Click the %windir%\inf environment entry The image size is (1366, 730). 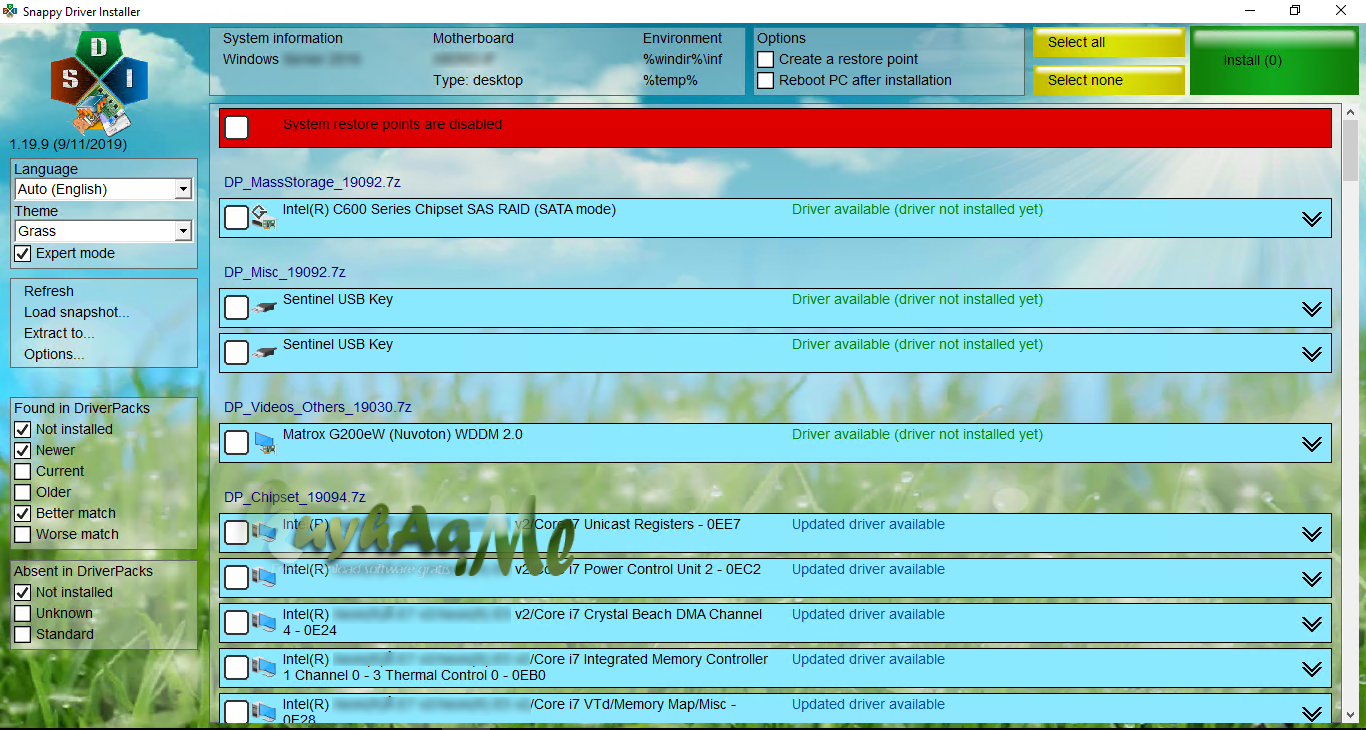point(683,59)
